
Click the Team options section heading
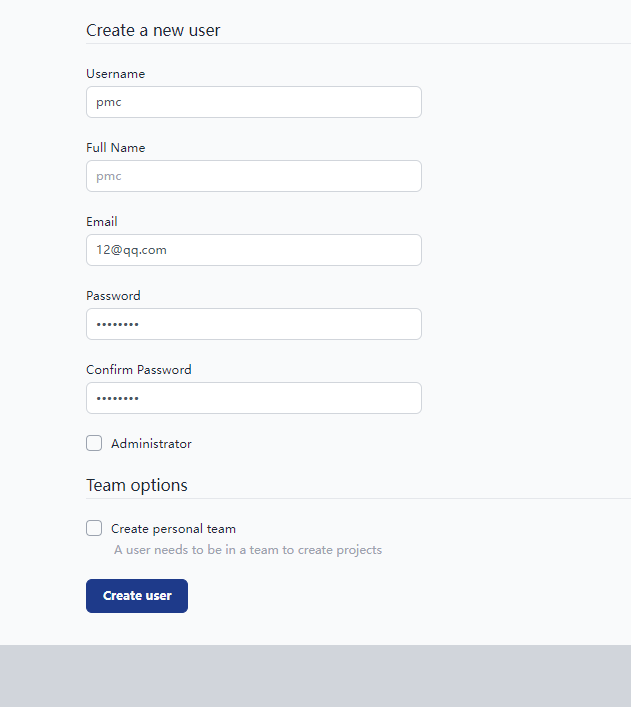[x=137, y=485]
